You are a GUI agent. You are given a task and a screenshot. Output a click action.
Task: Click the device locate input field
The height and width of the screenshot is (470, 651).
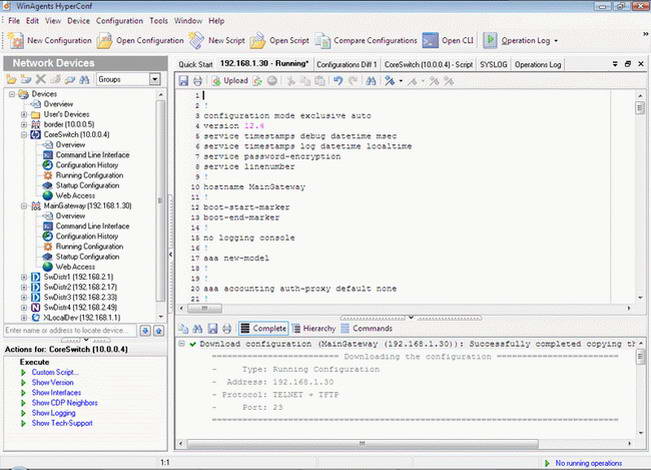(70, 330)
